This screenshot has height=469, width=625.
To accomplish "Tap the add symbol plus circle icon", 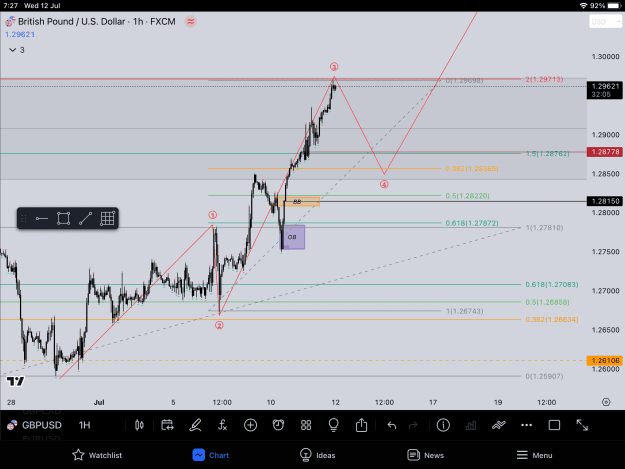I will point(250,425).
